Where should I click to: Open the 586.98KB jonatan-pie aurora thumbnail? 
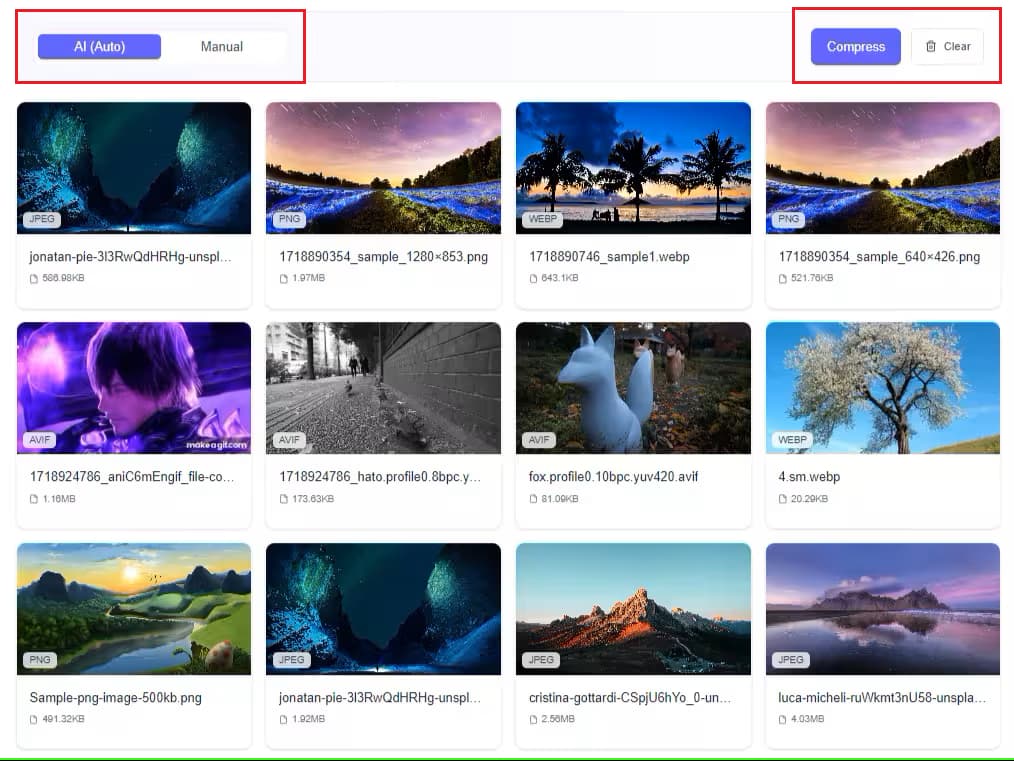(x=134, y=168)
